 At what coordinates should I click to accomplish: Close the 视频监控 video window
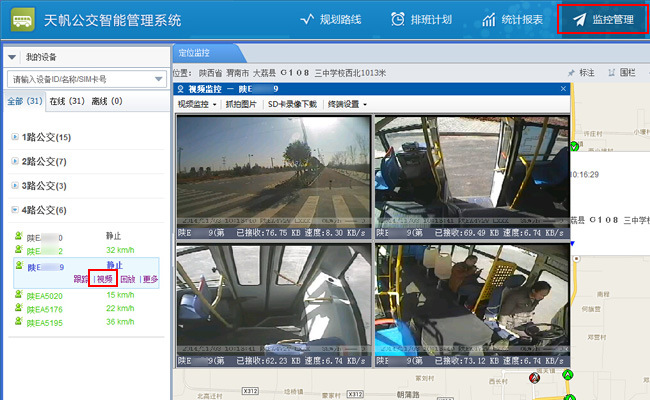coord(563,89)
